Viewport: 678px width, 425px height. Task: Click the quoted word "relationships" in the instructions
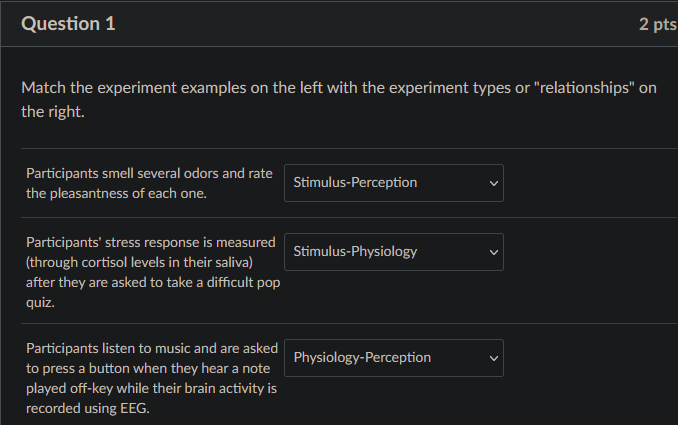coord(584,88)
